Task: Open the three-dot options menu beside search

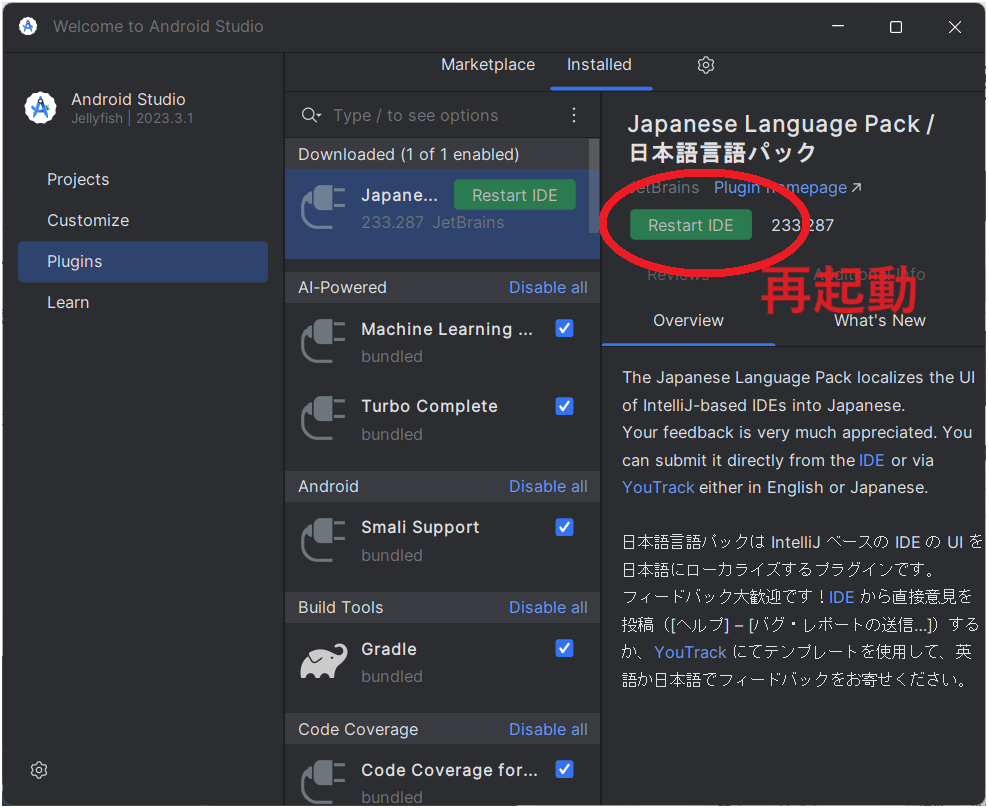Action: click(x=574, y=115)
